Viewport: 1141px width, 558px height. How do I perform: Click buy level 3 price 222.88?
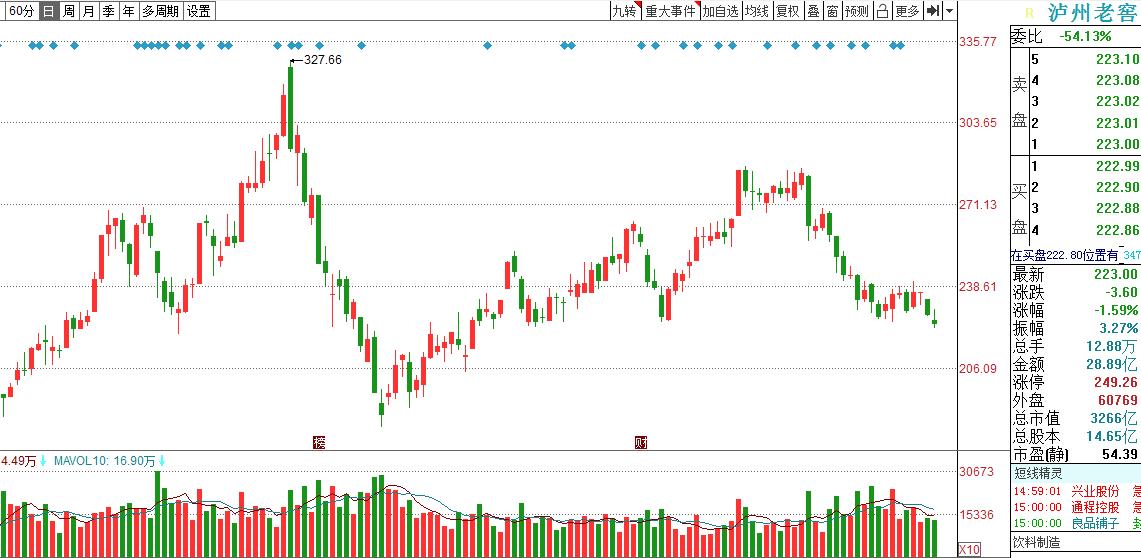tap(1118, 209)
